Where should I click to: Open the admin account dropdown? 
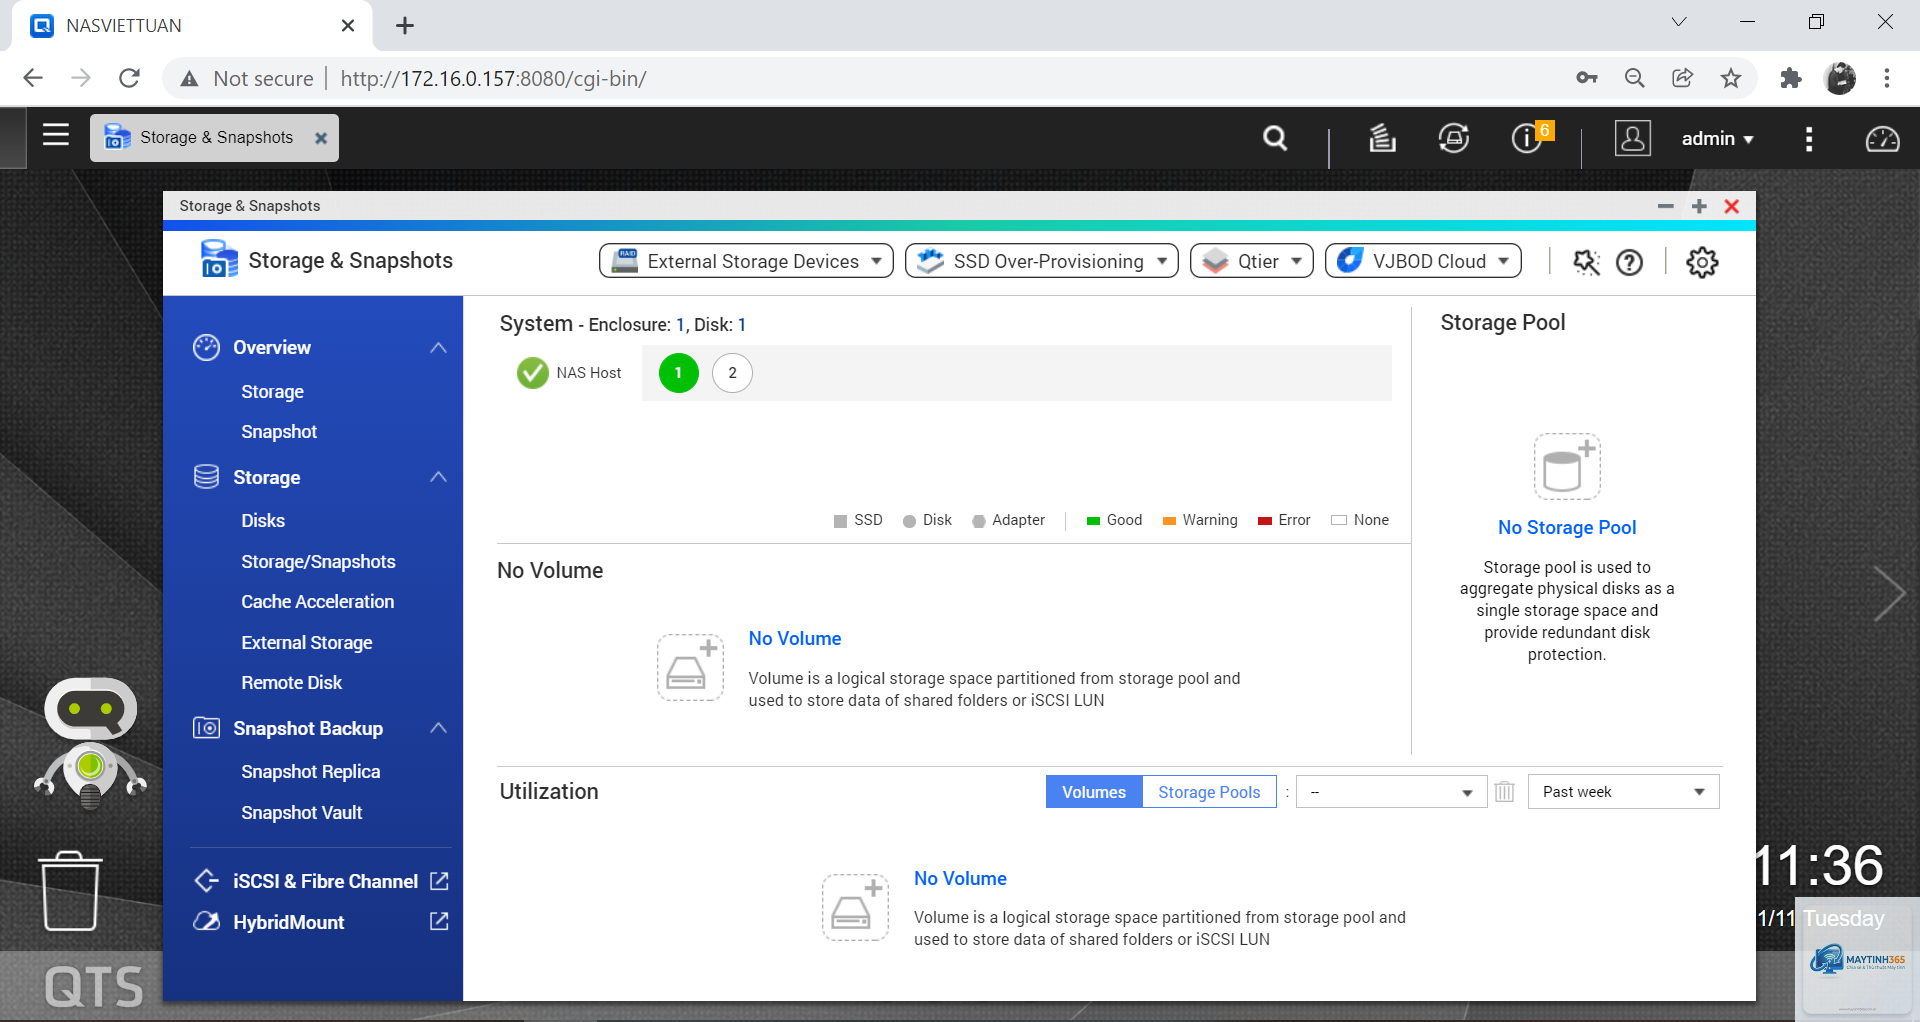pos(1717,139)
